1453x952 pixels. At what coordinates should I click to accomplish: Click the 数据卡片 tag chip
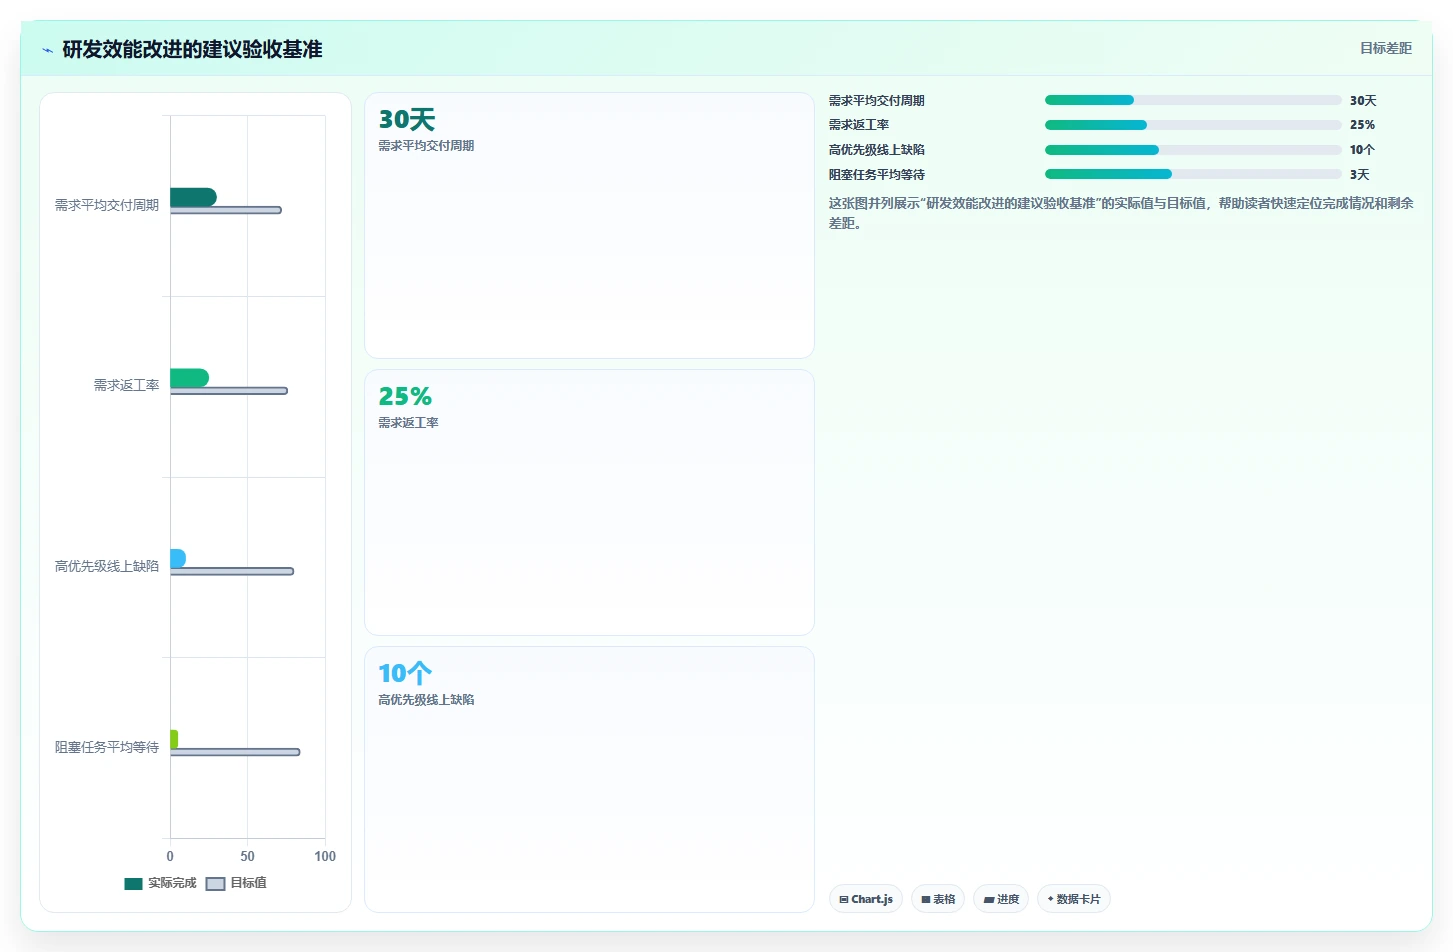coord(1074,899)
